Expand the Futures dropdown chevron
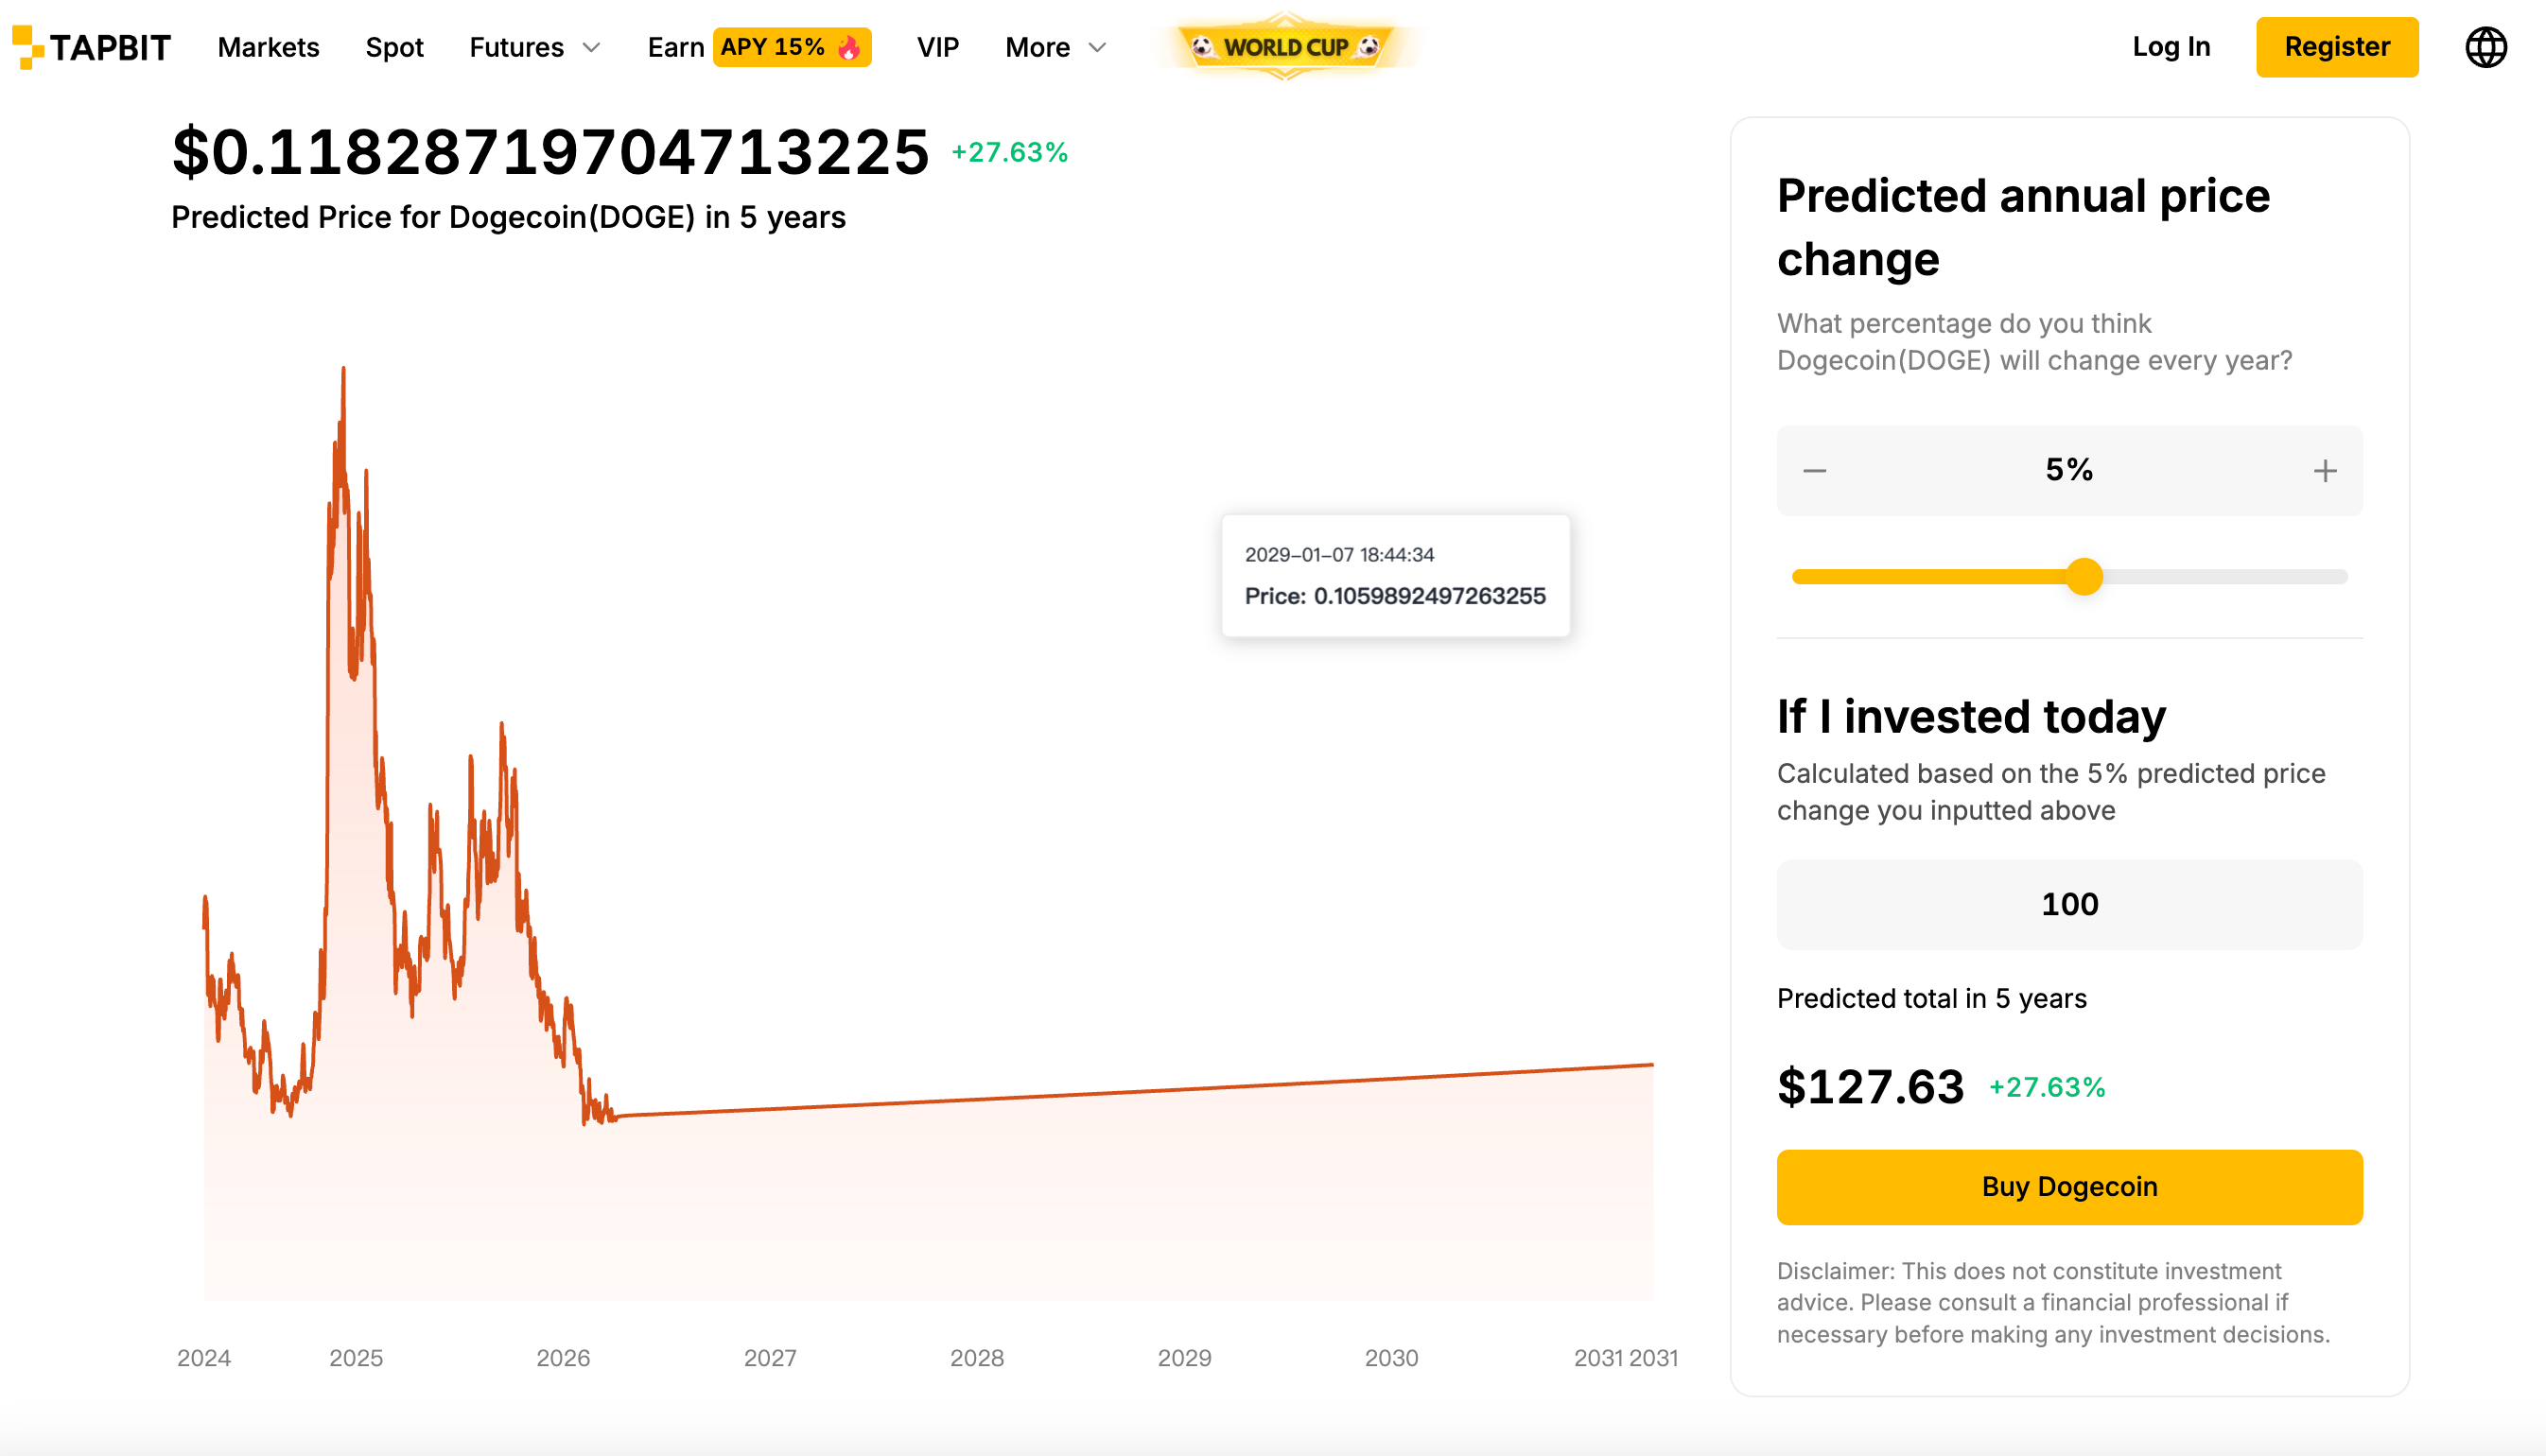Screen dimensions: 2546x1456 pos(592,47)
